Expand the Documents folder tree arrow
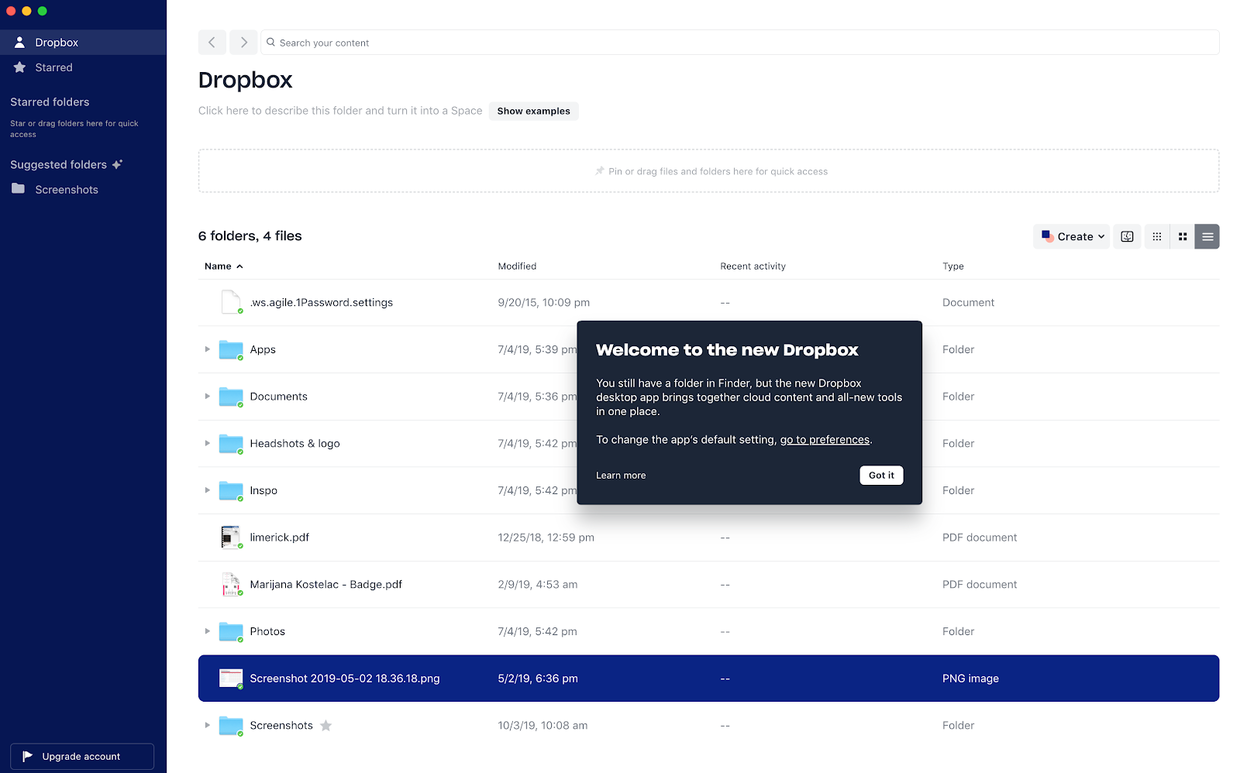Viewport: 1240px width, 773px height. tap(207, 397)
